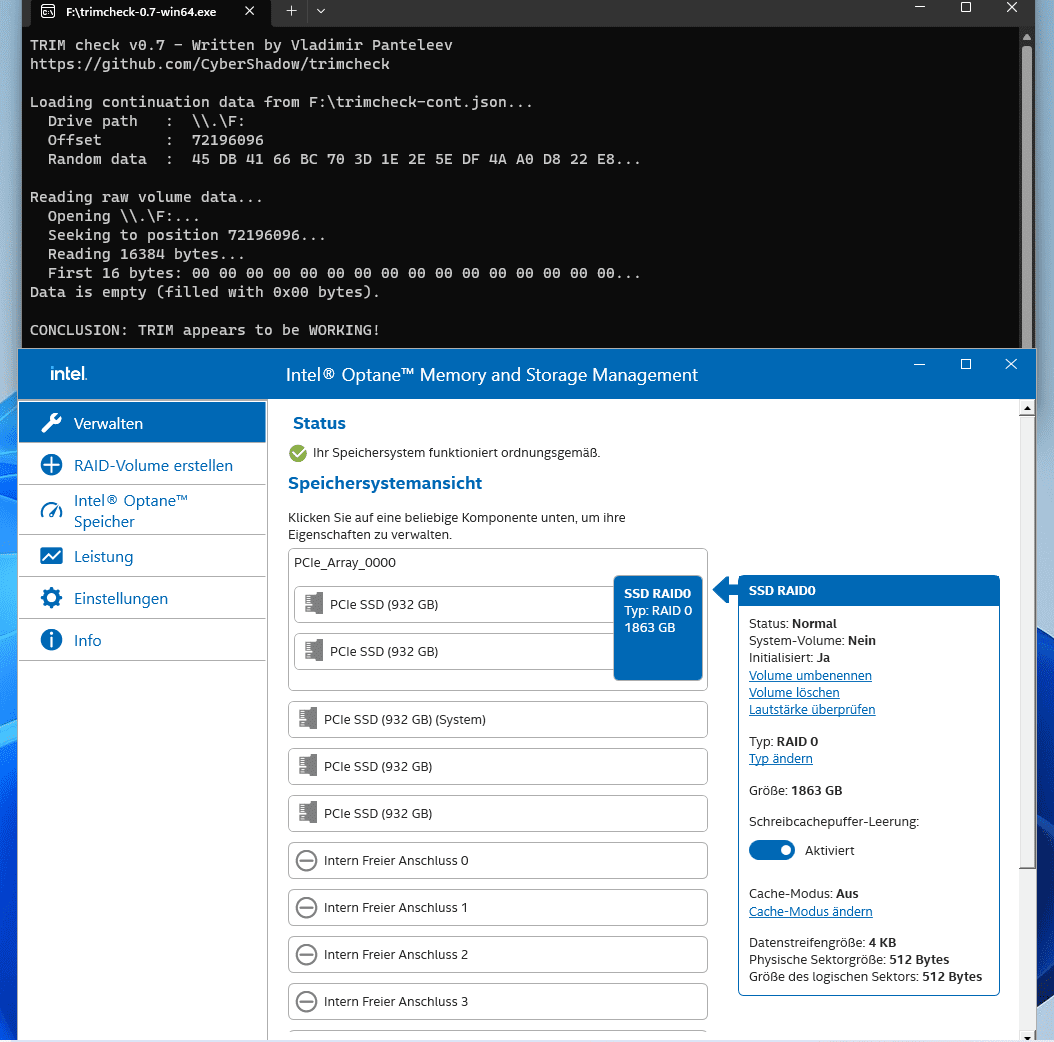Minimize the Intel Optane window
Screen dimensions: 1054x1042
(920, 364)
